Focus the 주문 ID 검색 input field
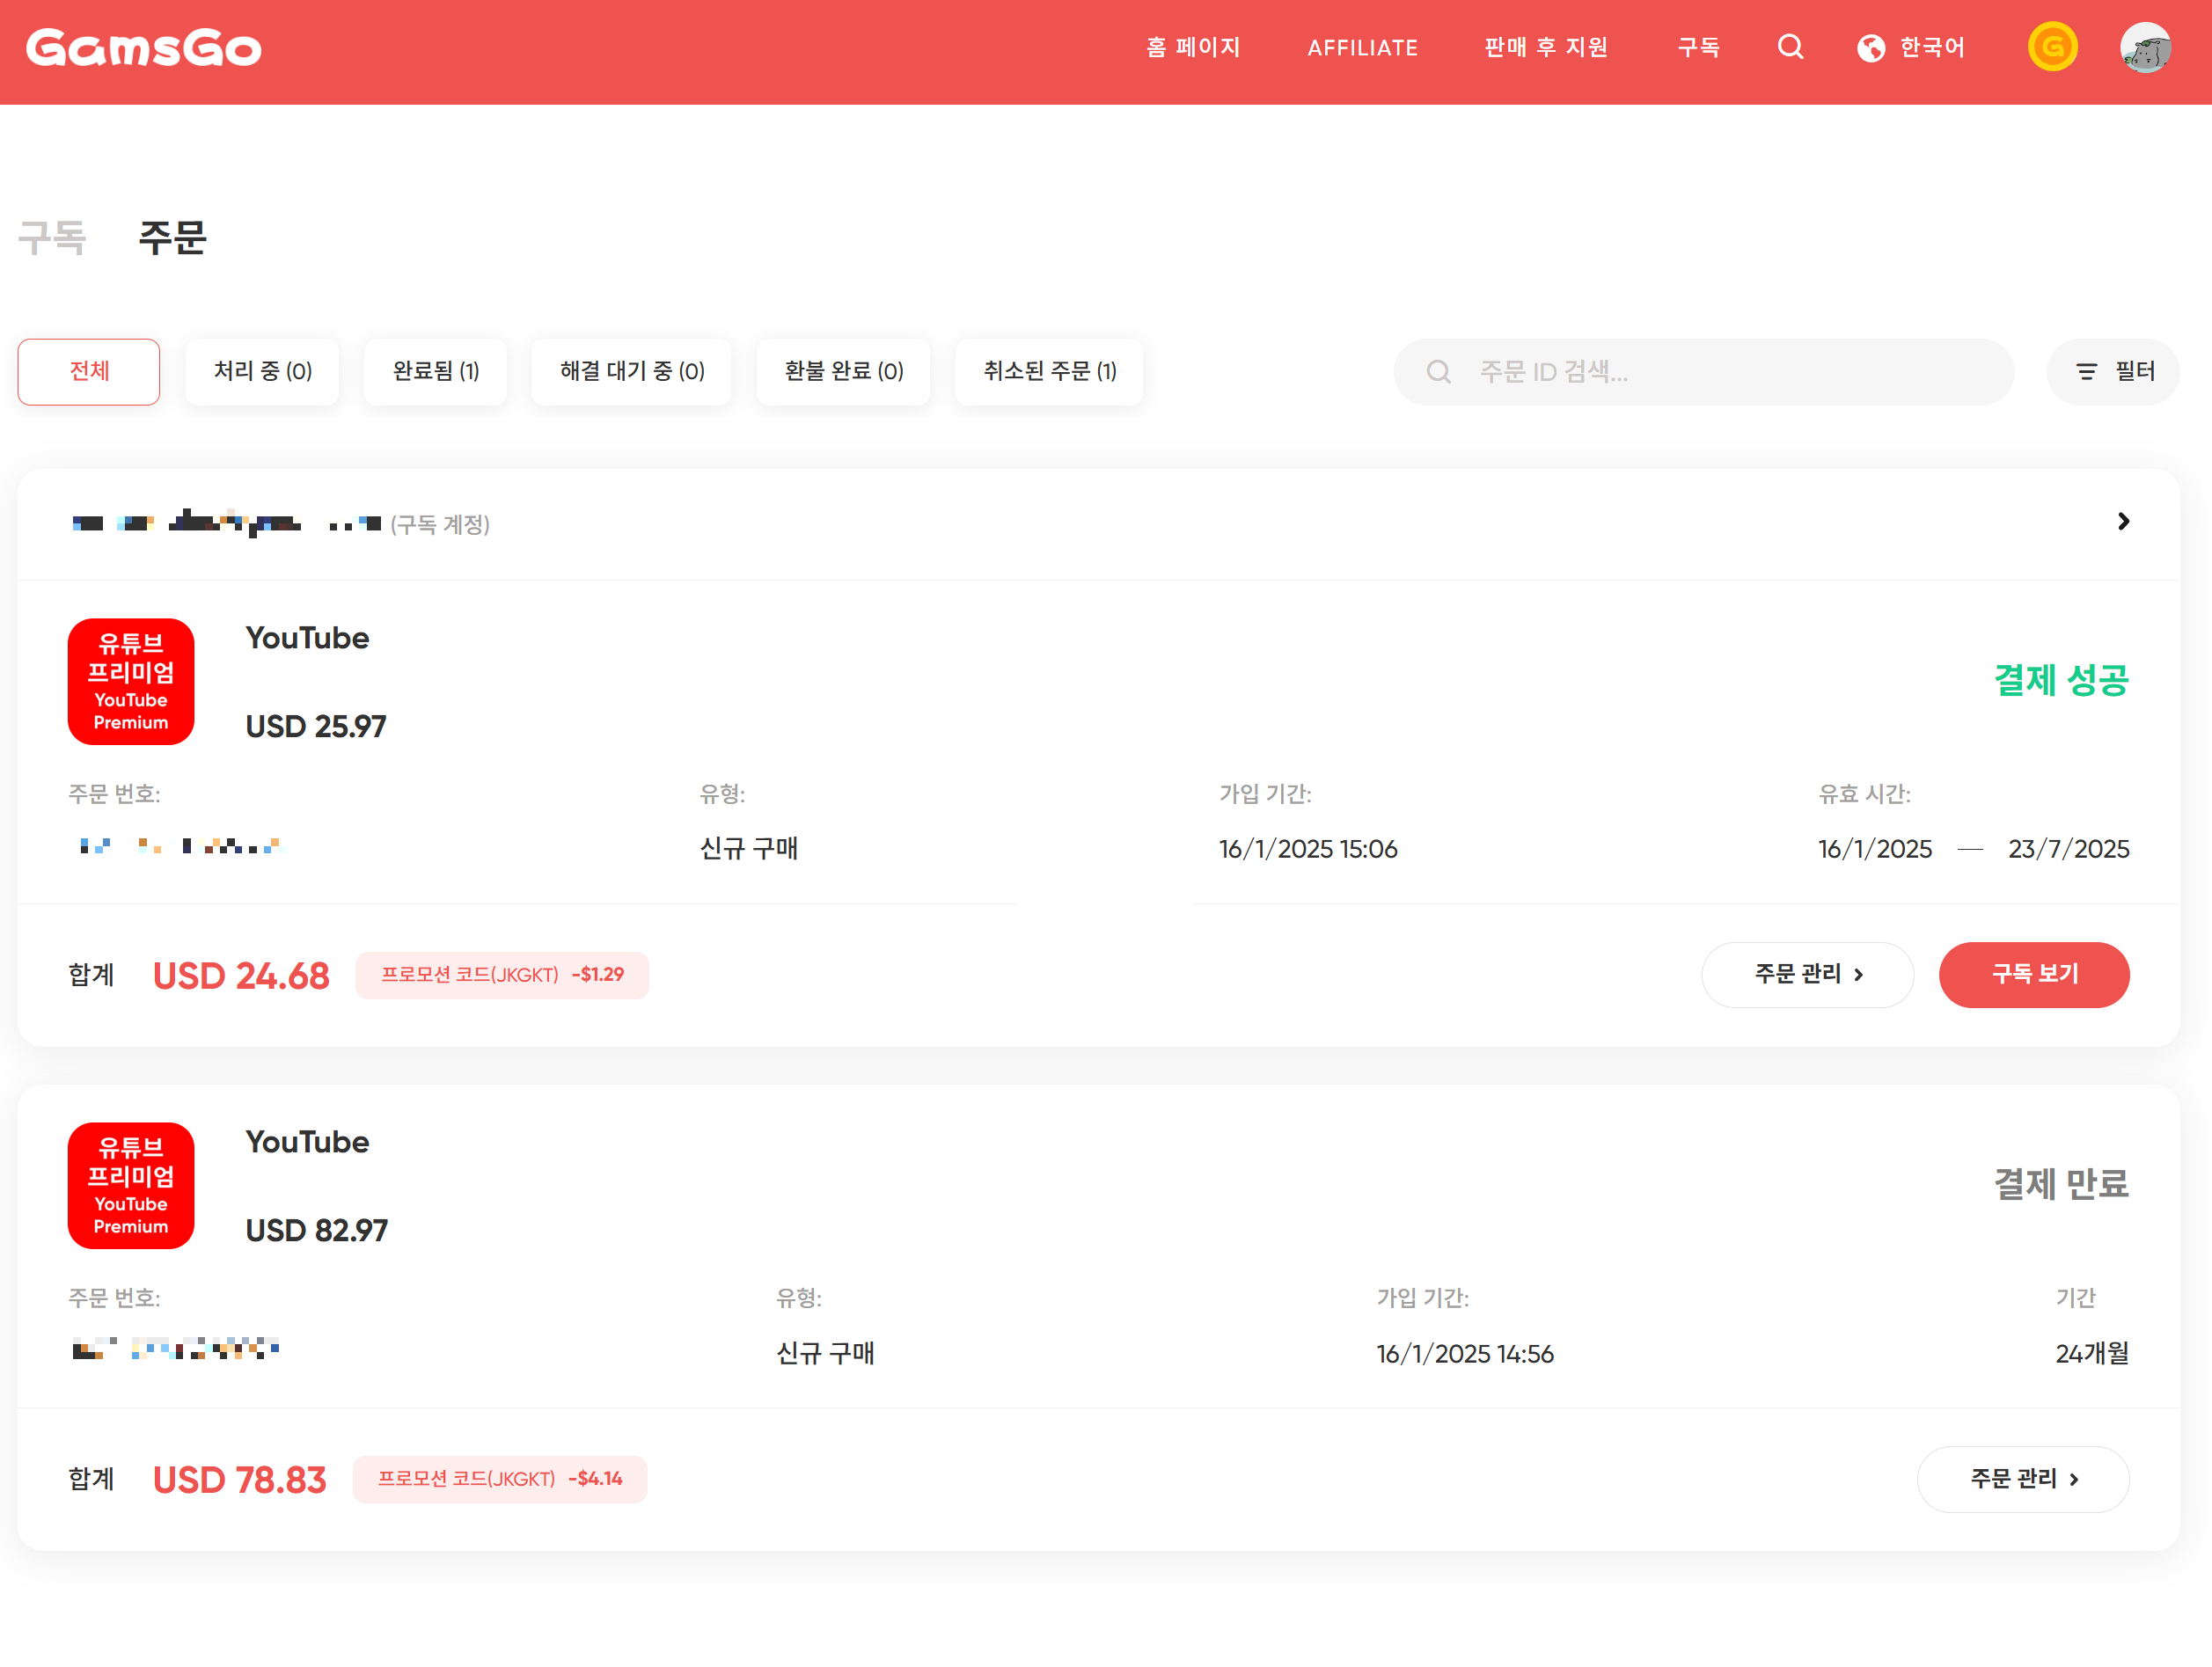 click(1703, 372)
